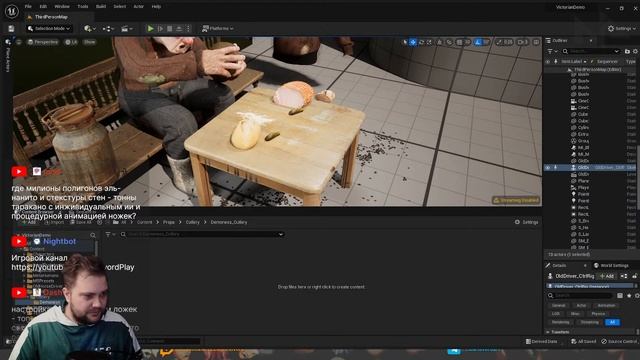Toggle rotation angle snapping in viewport

point(478,42)
